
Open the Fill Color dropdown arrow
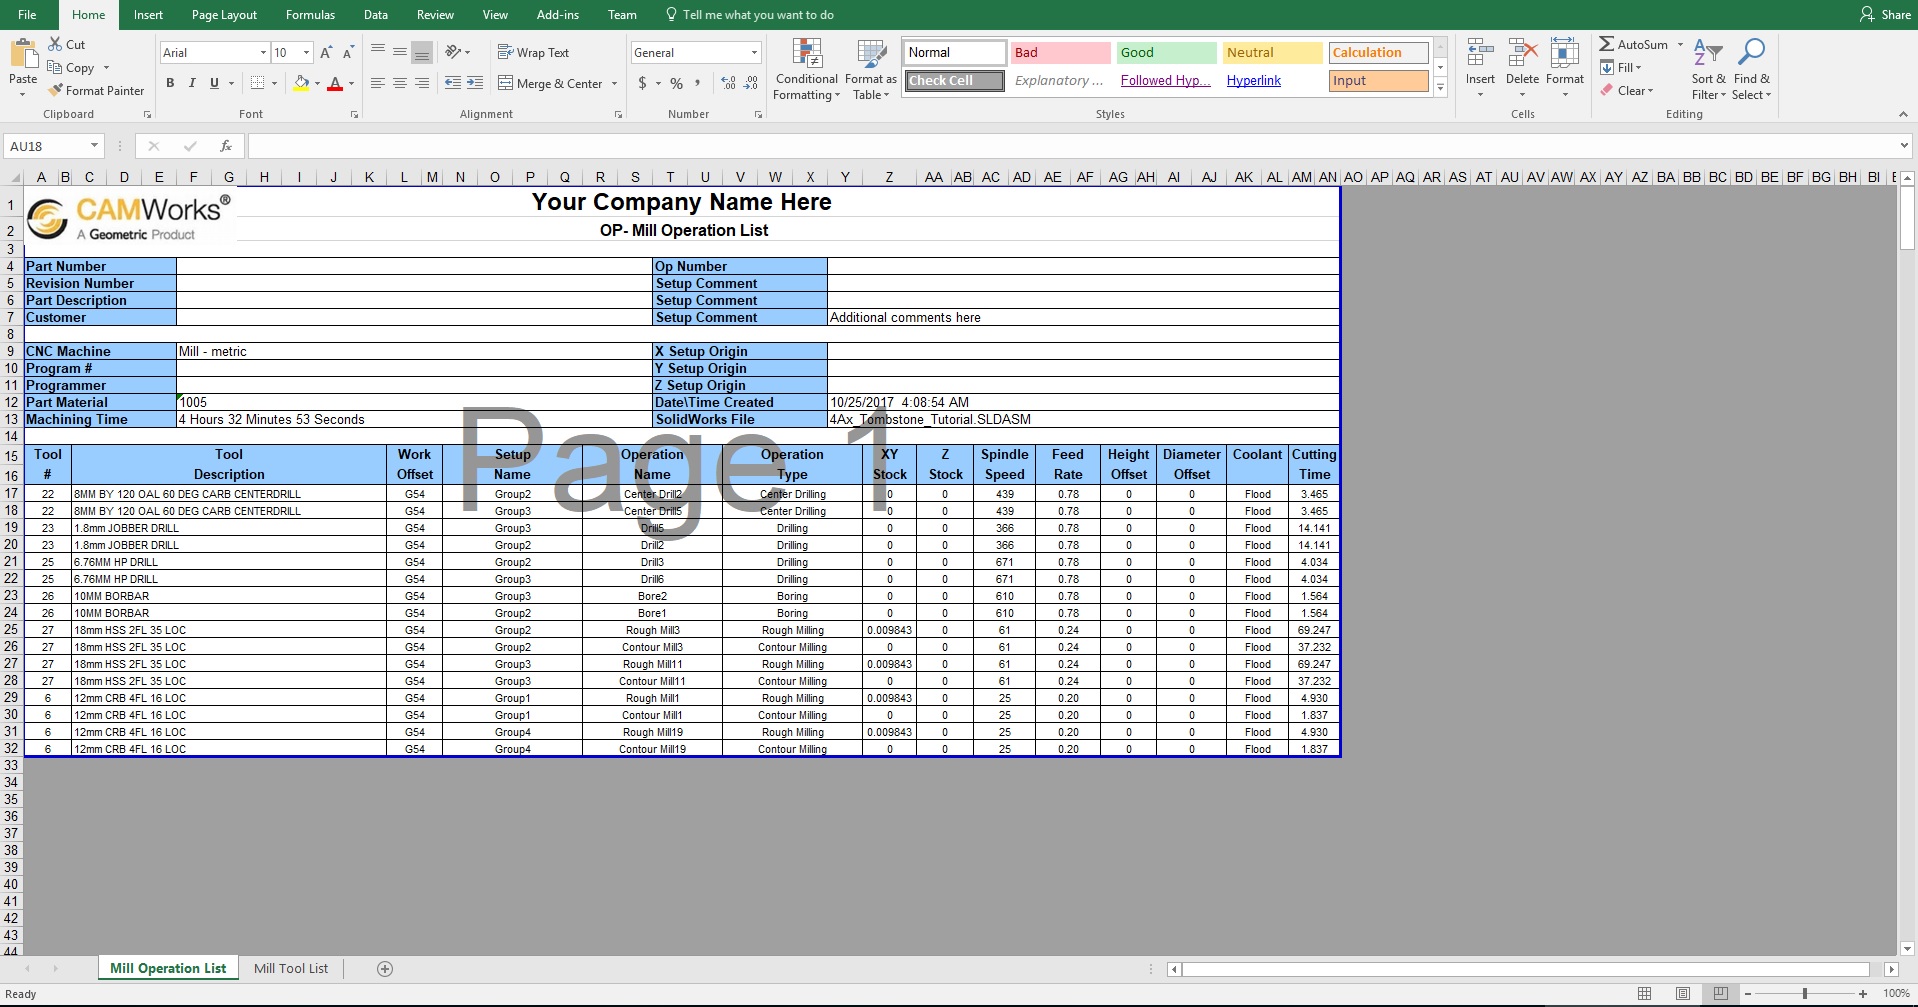[x=316, y=84]
